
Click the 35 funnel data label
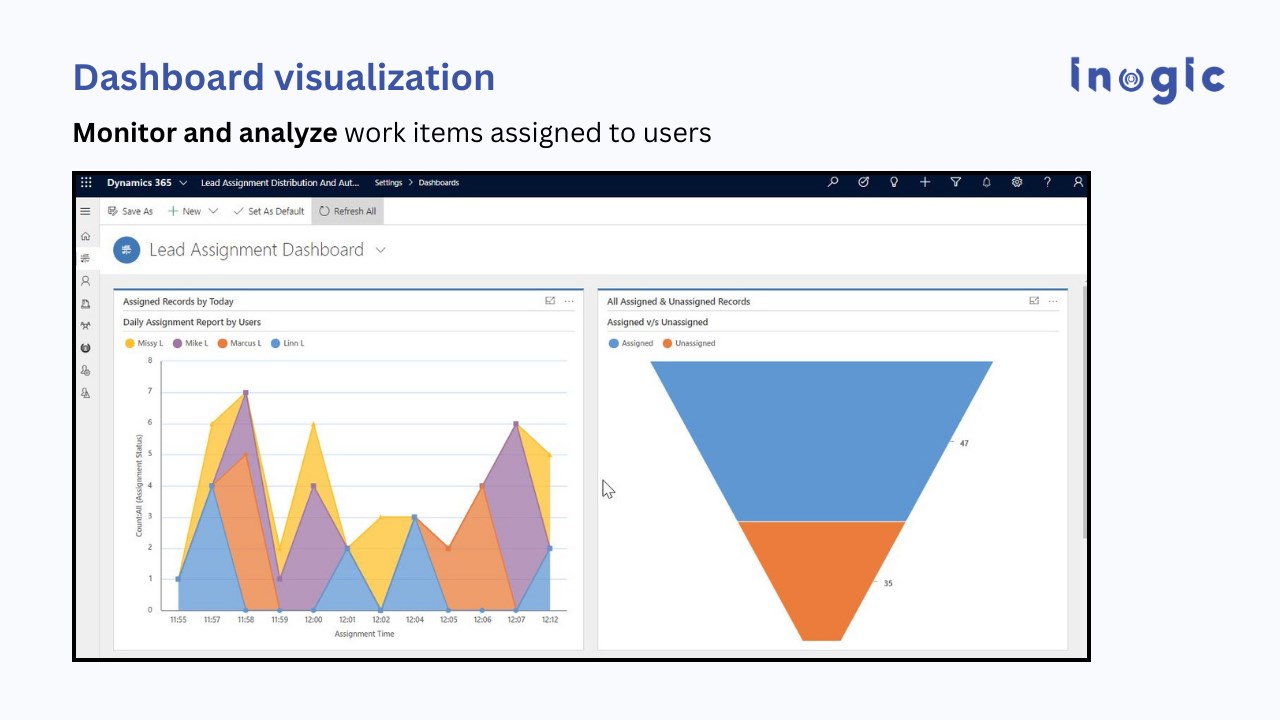click(888, 583)
